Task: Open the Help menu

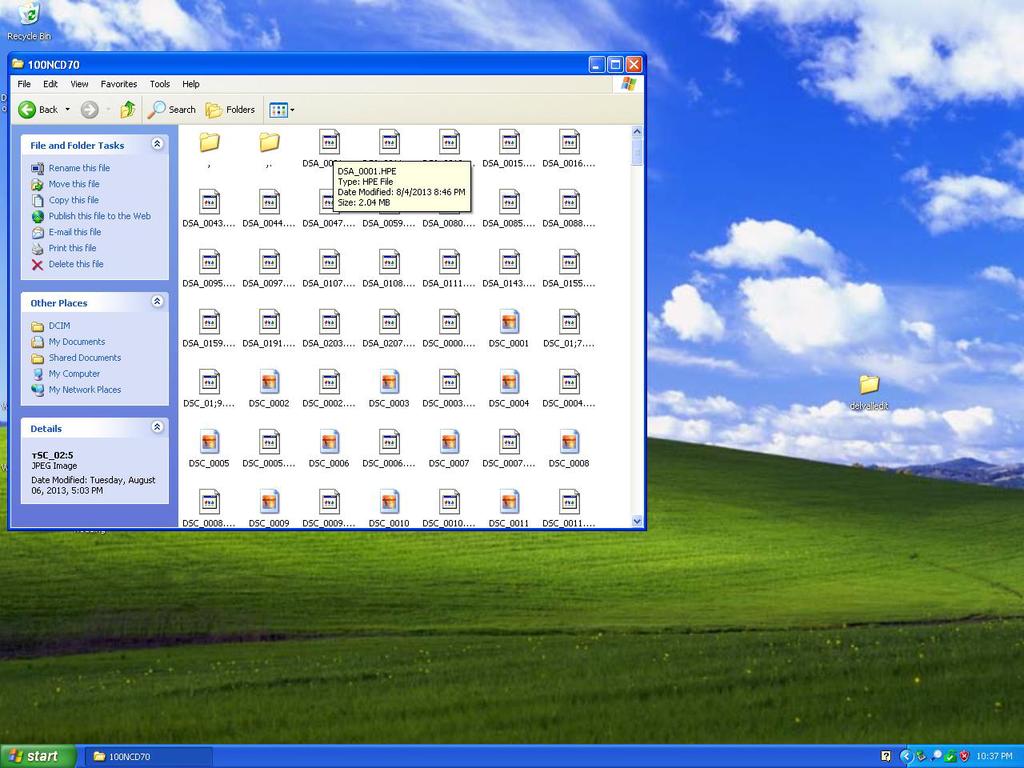Action: click(x=191, y=84)
